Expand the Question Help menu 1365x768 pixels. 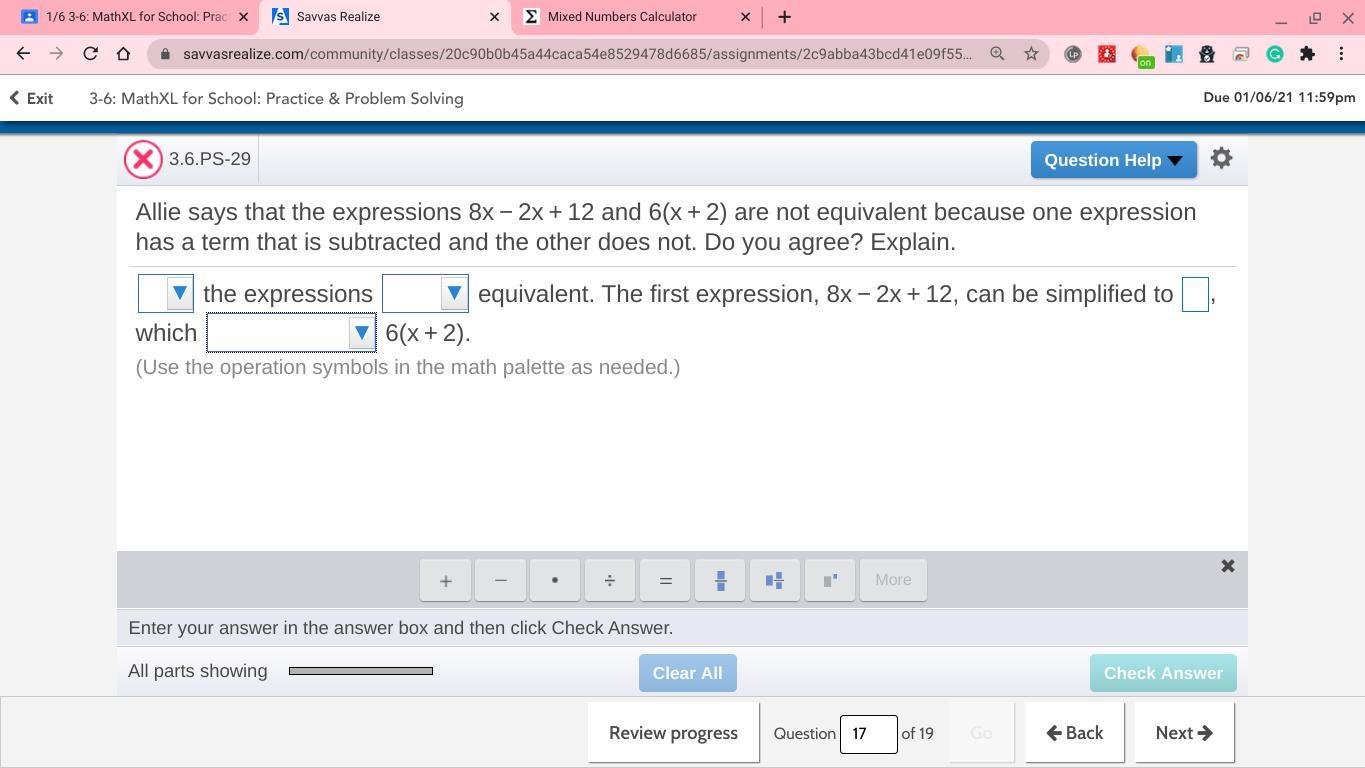pyautogui.click(x=1113, y=160)
